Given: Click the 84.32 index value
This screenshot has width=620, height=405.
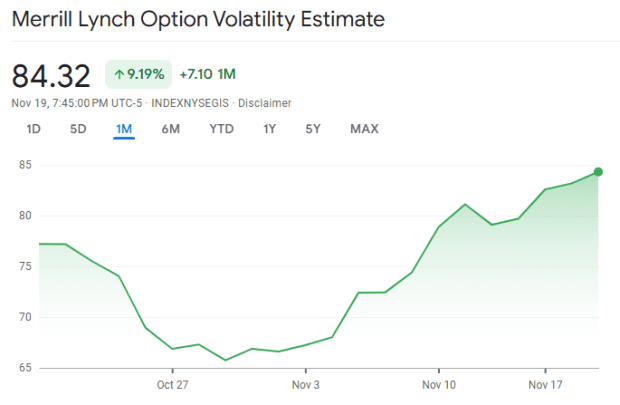Looking at the screenshot, I should [x=51, y=75].
